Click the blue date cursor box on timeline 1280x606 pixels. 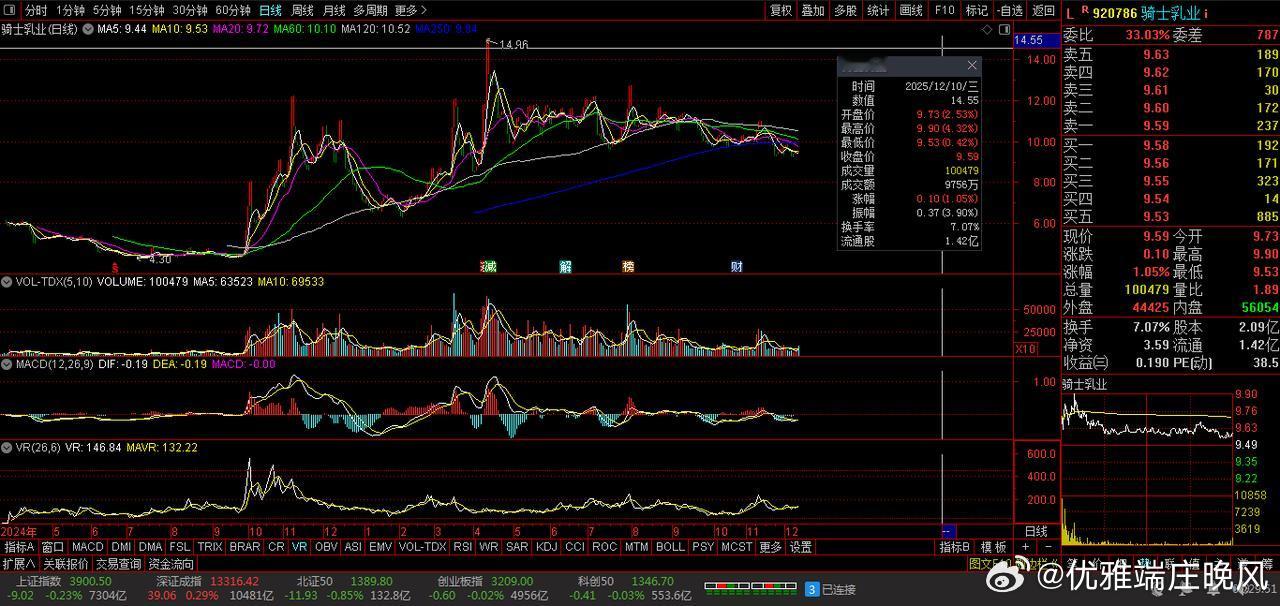949,531
